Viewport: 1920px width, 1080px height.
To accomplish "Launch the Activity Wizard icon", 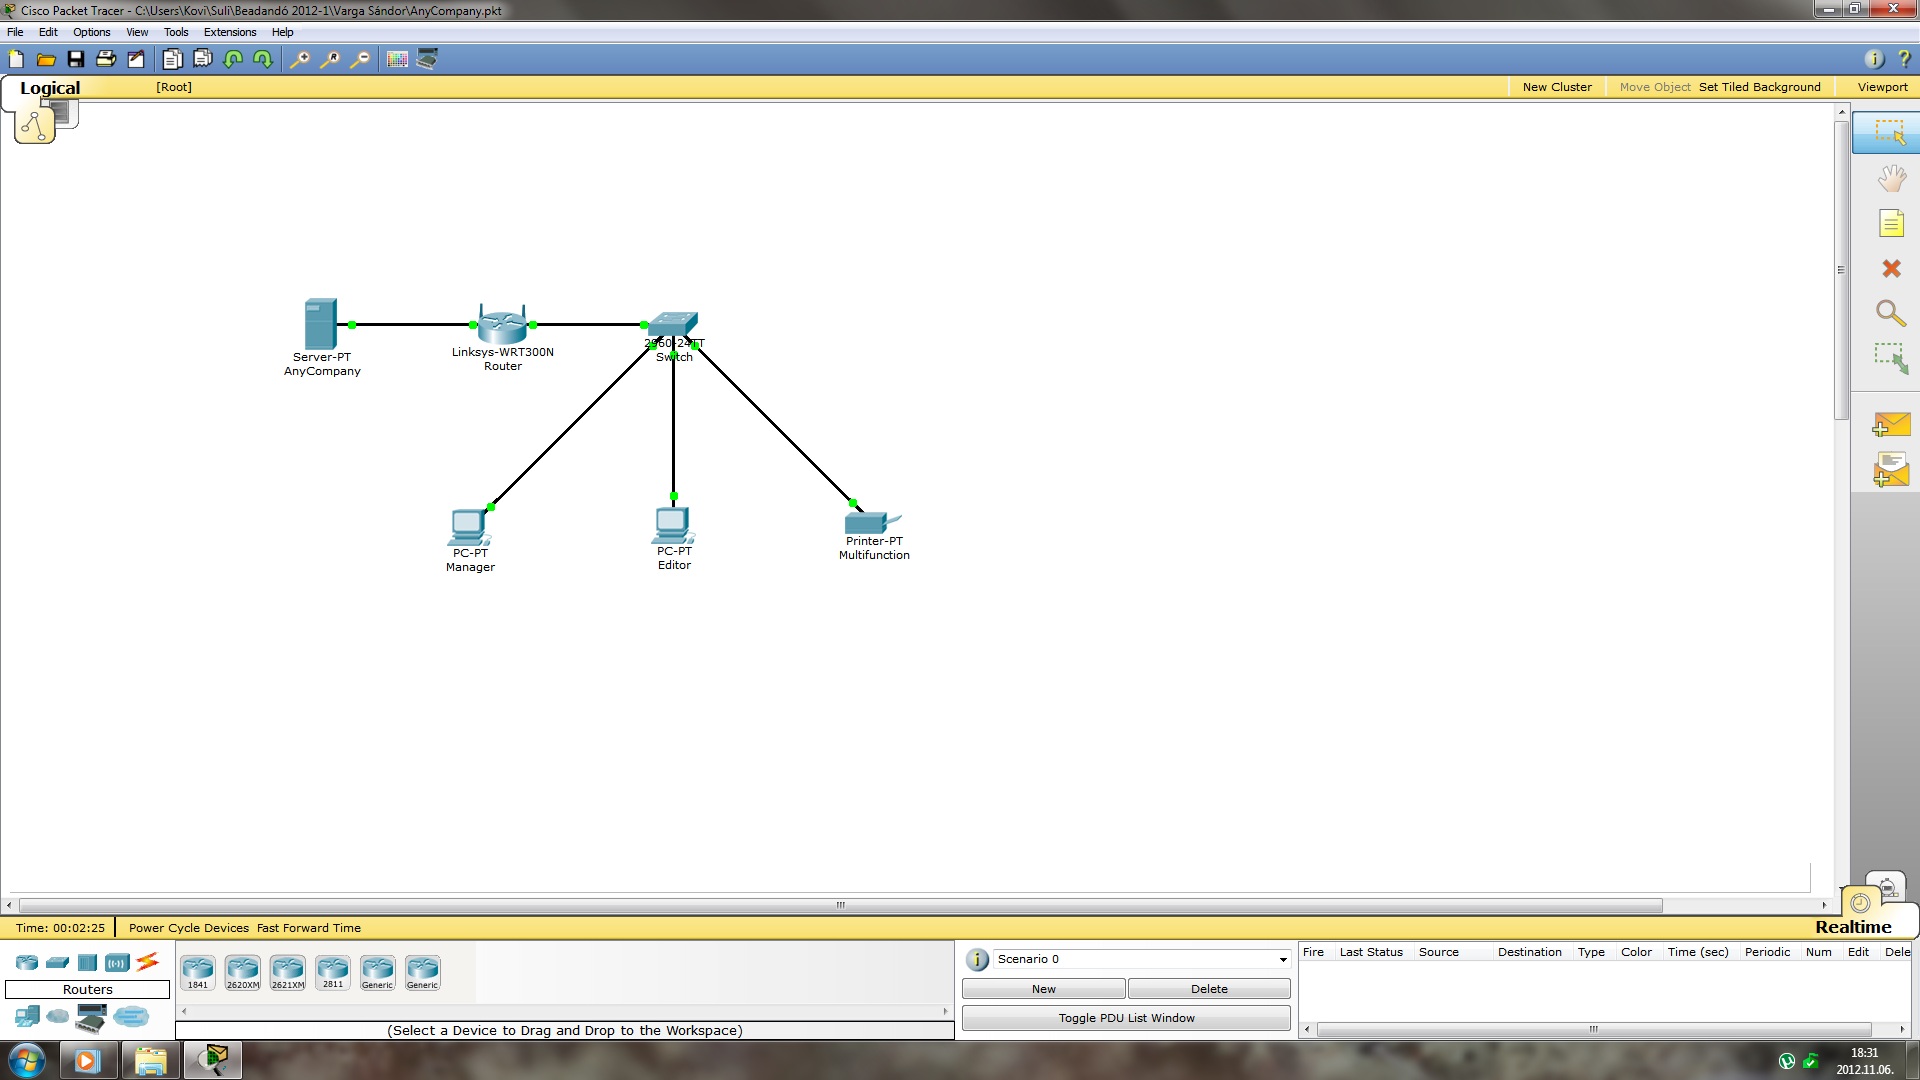I will pyautogui.click(x=136, y=60).
